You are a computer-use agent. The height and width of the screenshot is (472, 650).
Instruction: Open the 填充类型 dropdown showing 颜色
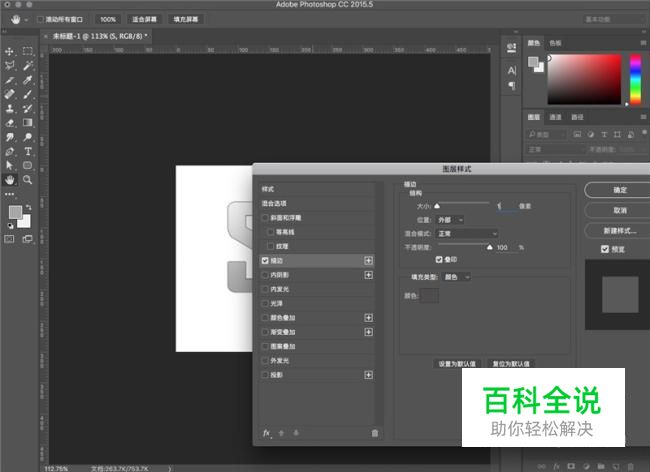[x=456, y=277]
